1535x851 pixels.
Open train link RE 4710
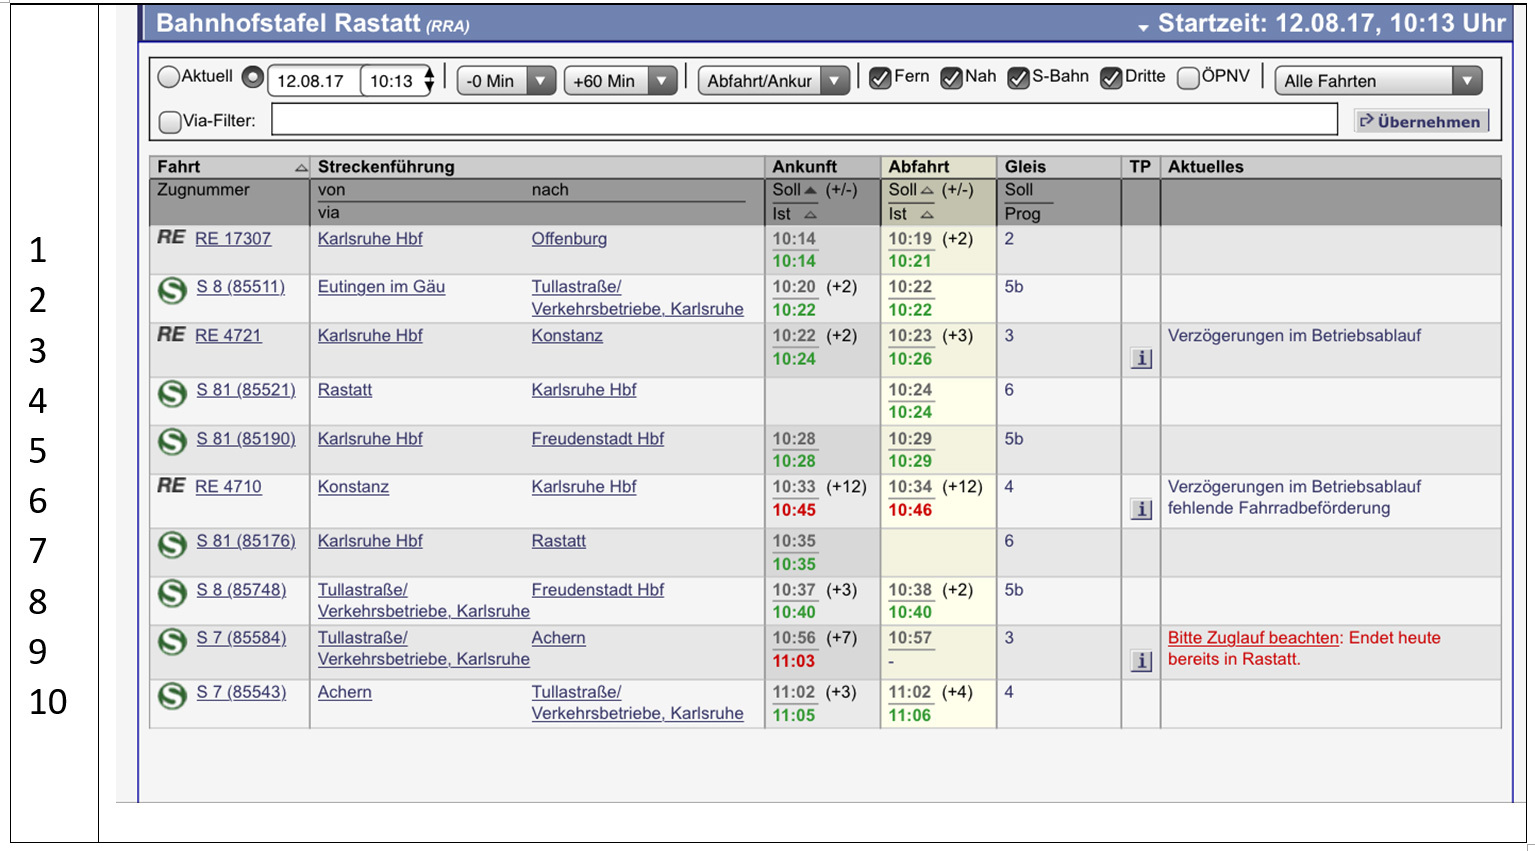(x=228, y=486)
